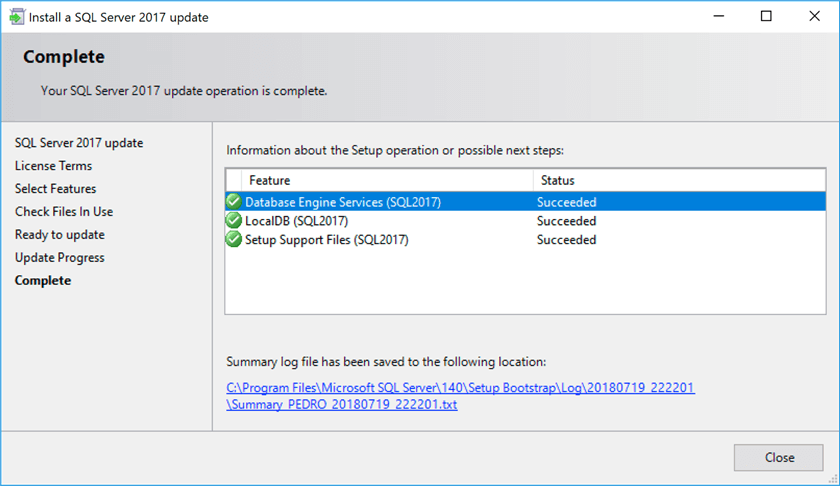Click the SQL Server 2017 update step
This screenshot has width=840, height=486.
point(79,143)
